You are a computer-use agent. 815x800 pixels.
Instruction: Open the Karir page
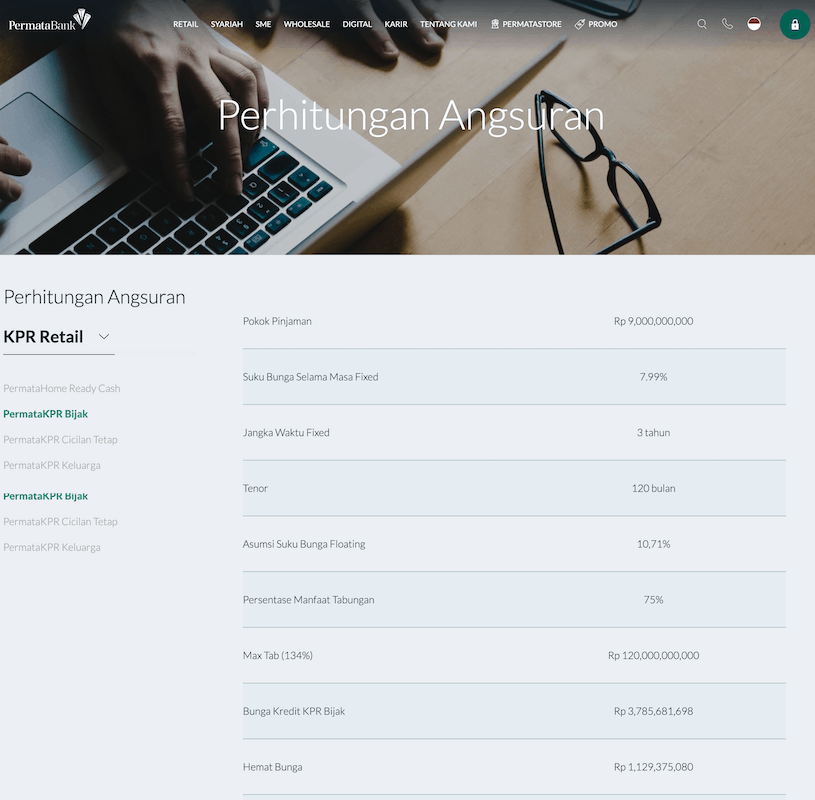pos(396,24)
